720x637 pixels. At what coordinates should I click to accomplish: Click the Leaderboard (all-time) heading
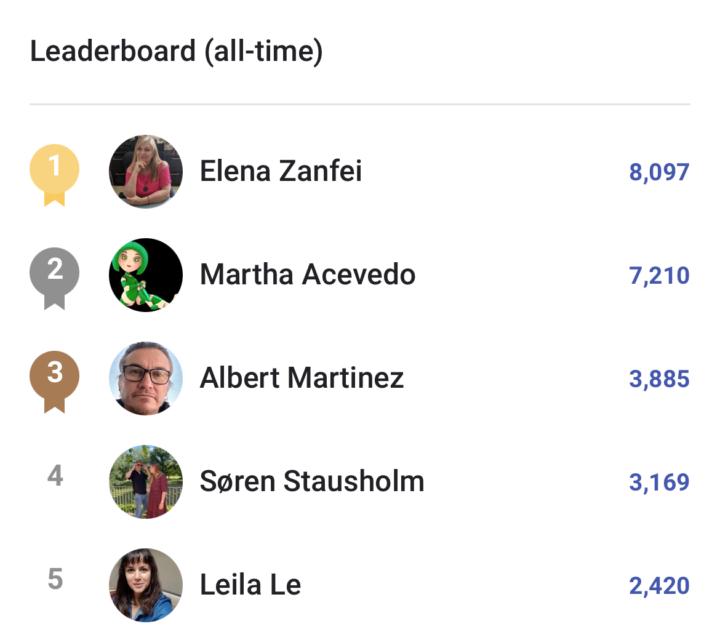tap(176, 51)
